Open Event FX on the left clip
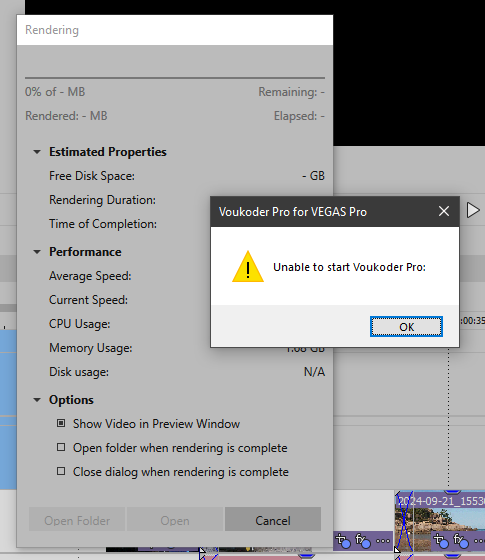Screen dimensions: 485x560 click(x=362, y=540)
